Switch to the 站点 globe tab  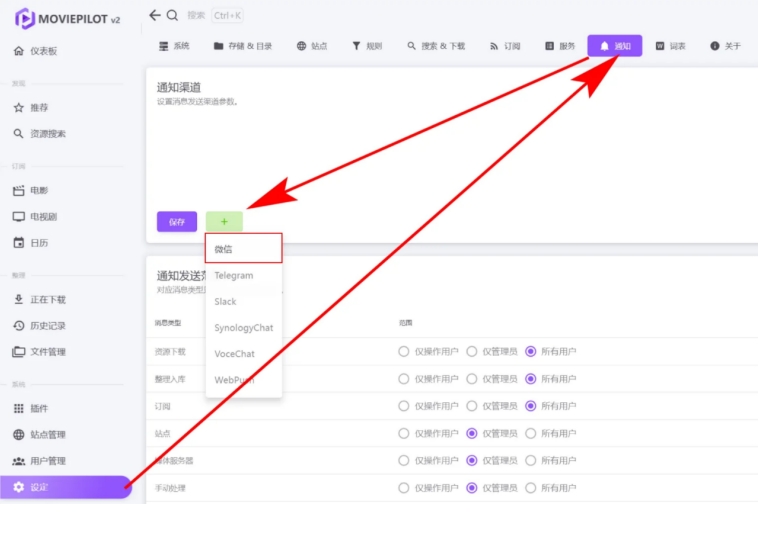tap(312, 46)
